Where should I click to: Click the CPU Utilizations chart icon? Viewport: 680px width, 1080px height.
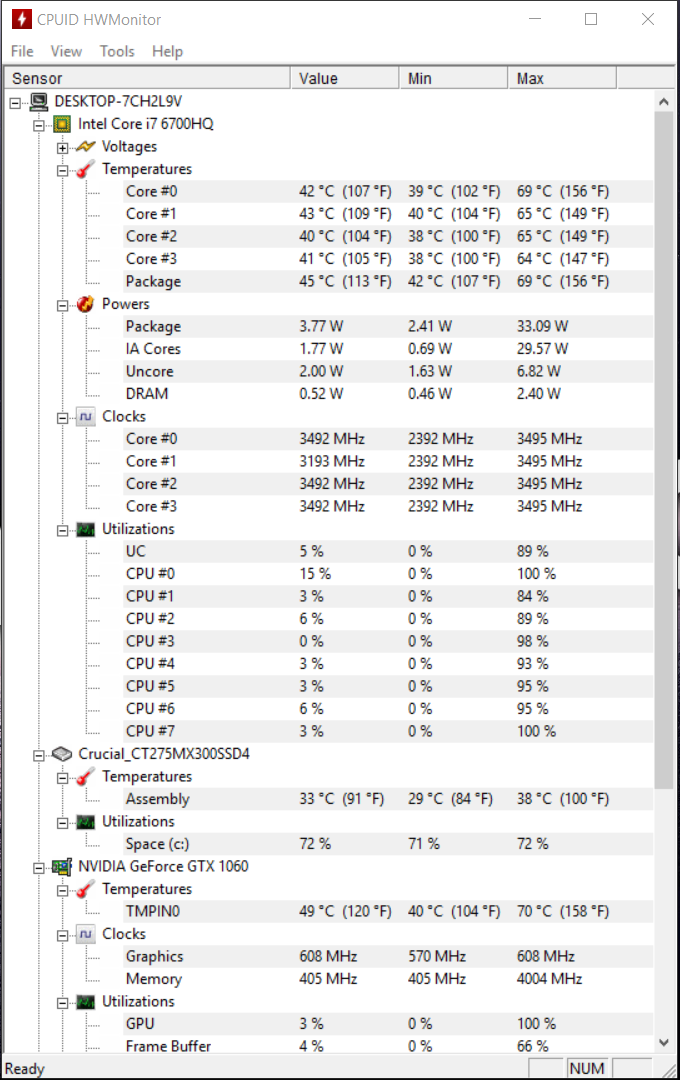(85, 530)
